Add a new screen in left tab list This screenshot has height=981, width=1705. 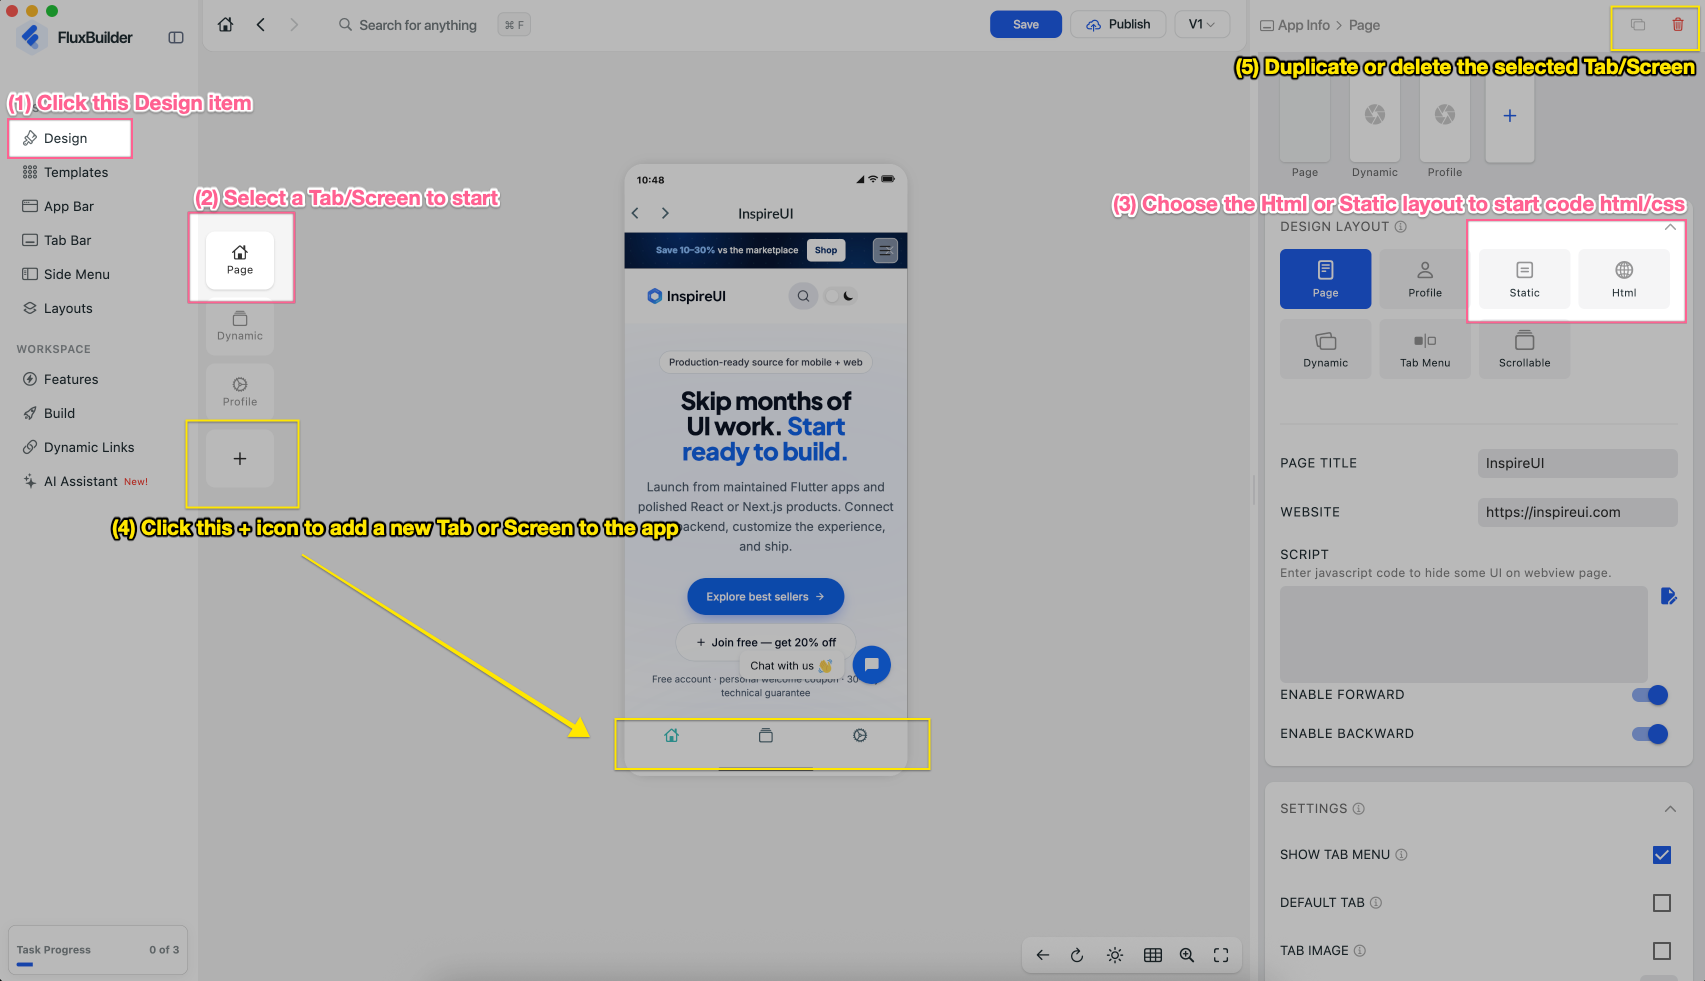click(x=240, y=459)
